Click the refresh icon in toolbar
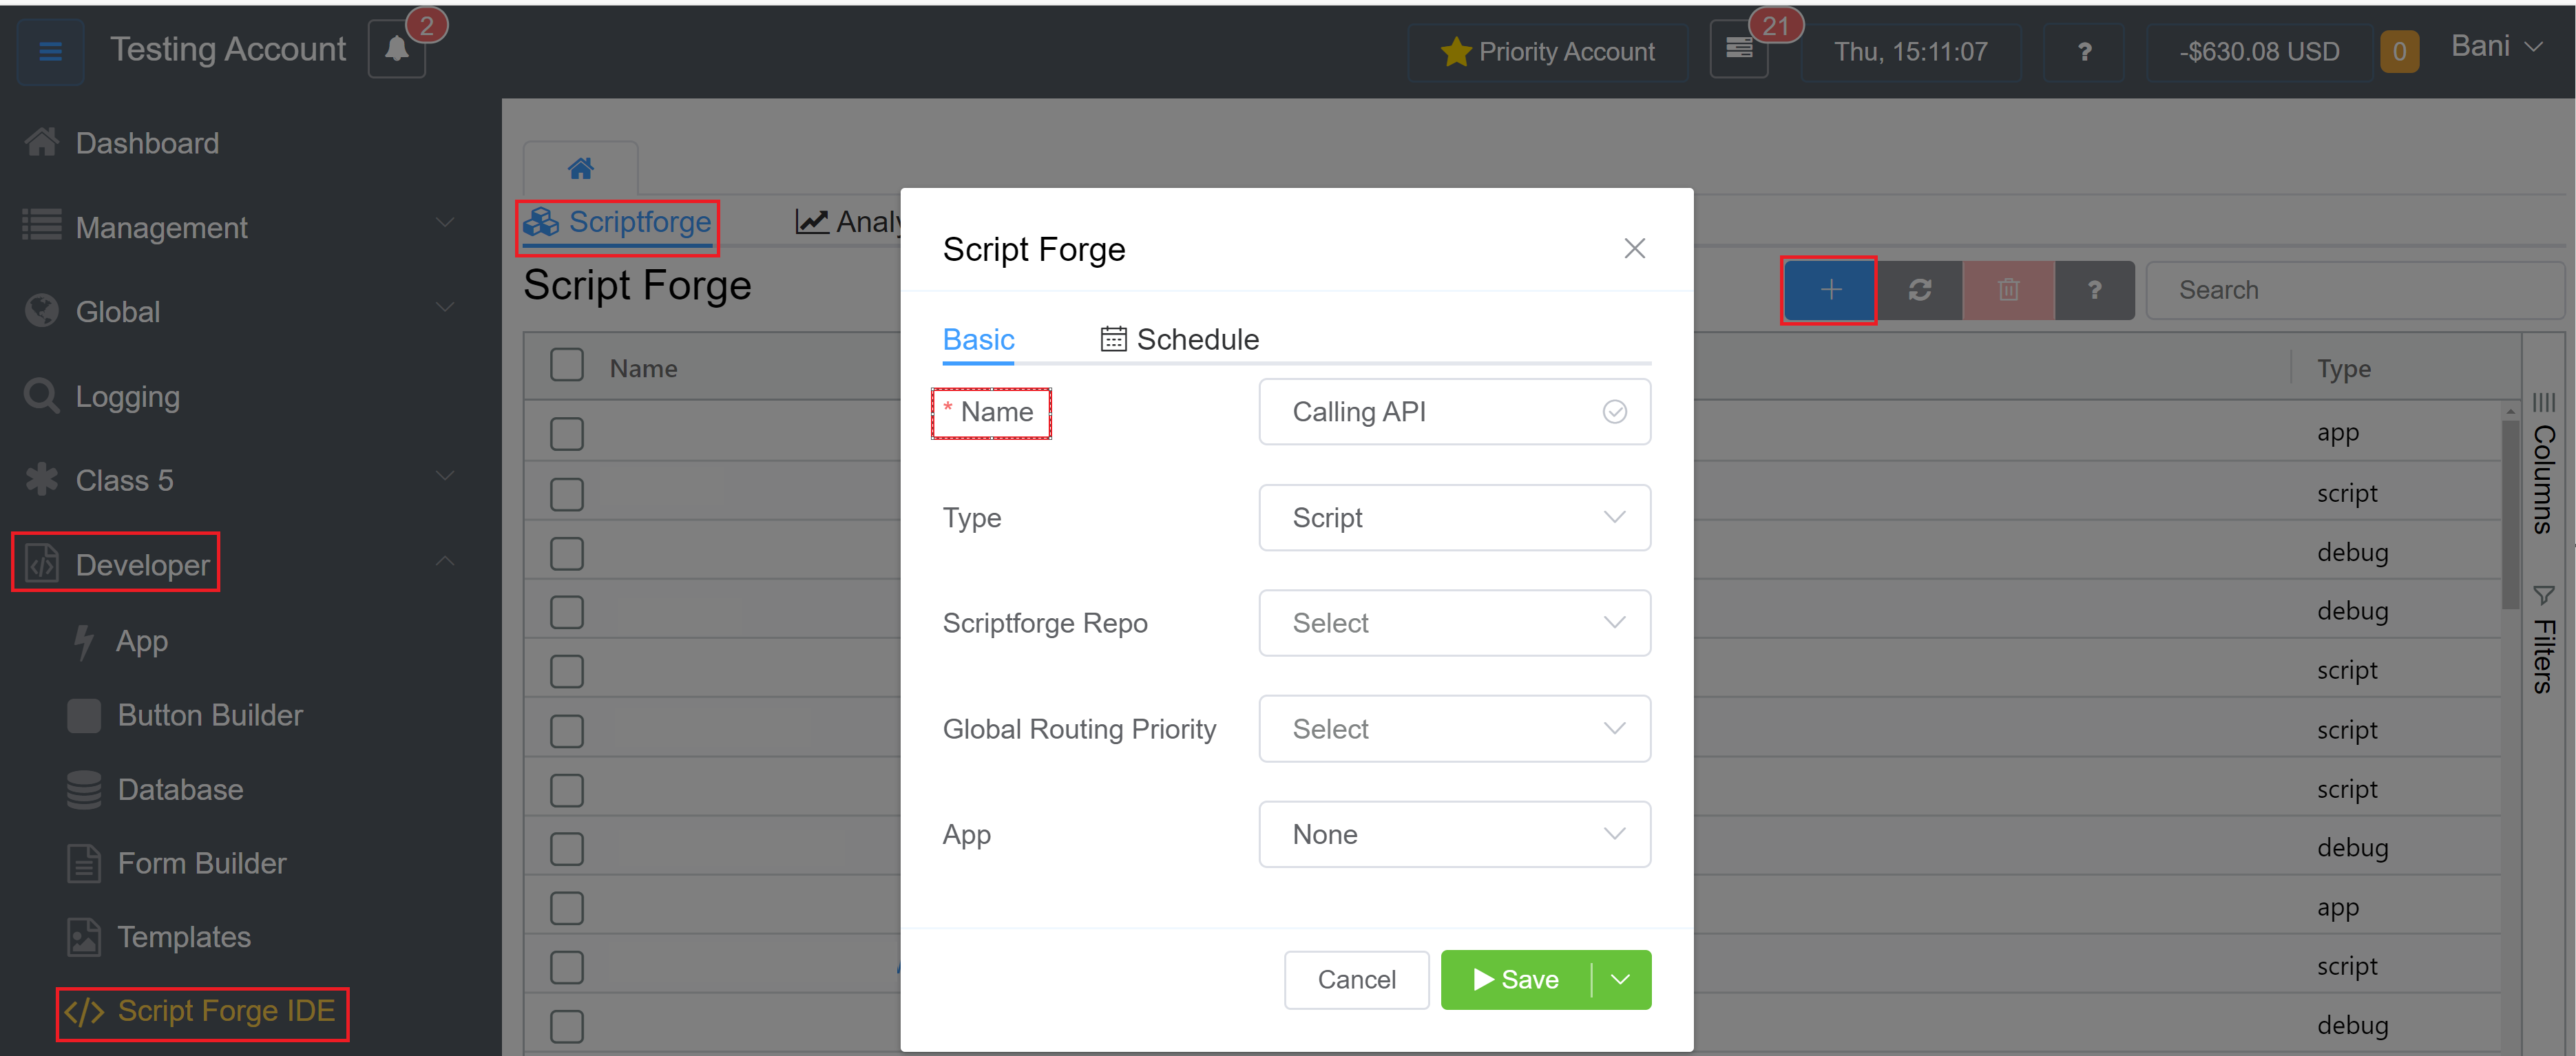 pyautogui.click(x=1919, y=290)
